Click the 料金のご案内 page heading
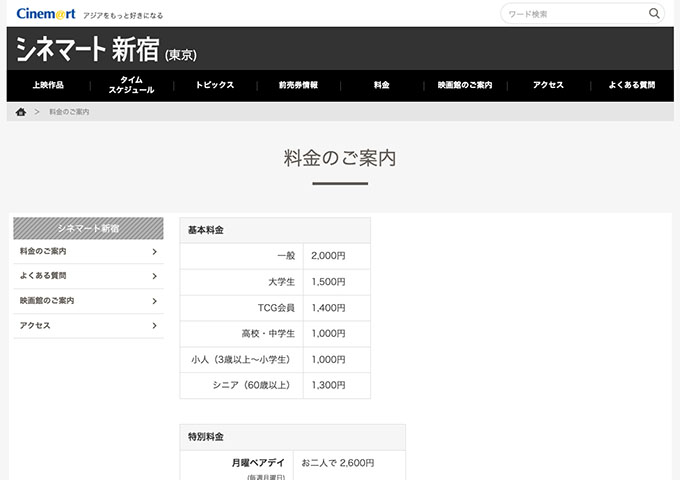 pos(340,158)
